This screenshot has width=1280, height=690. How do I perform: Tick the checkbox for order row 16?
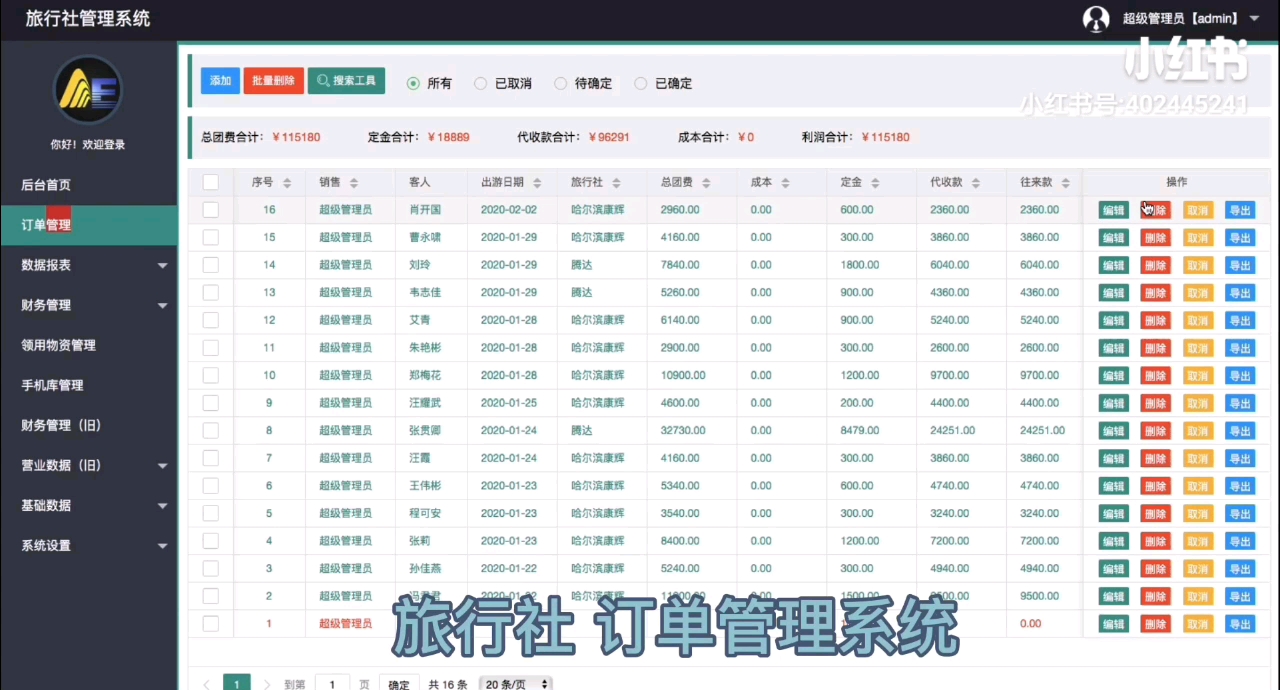210,209
